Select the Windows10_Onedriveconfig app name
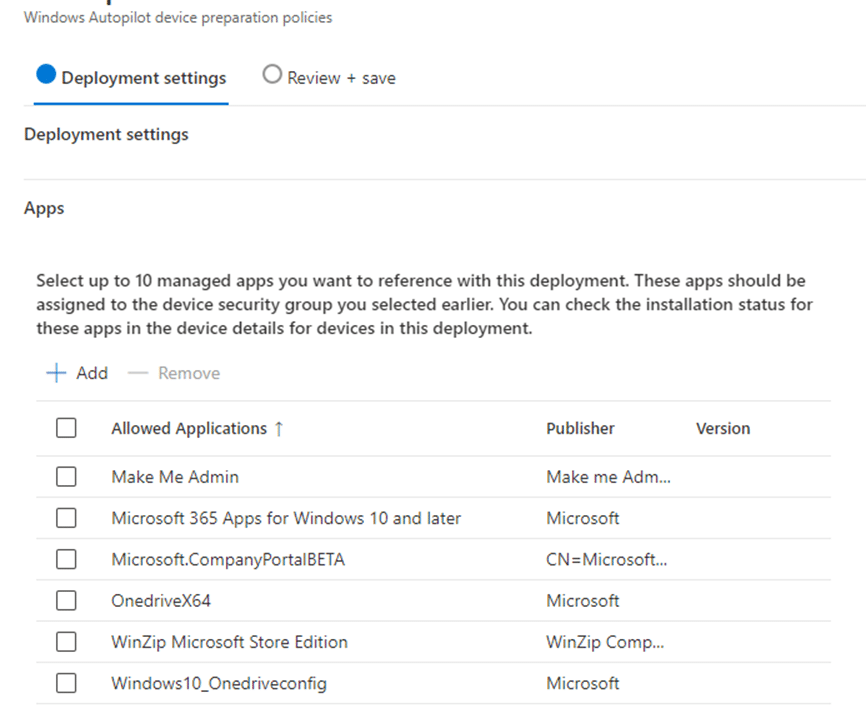Screen dimensions: 866x713 pos(219,683)
